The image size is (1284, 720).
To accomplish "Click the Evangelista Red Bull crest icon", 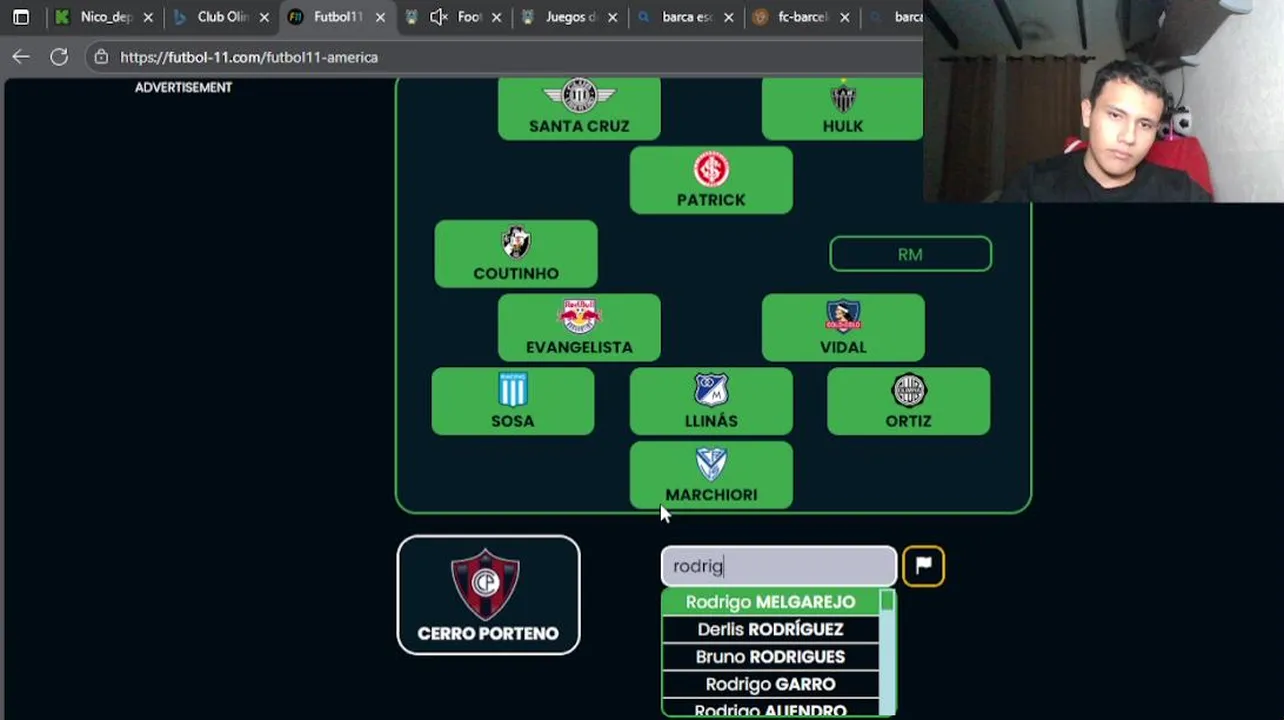I will coord(579,317).
